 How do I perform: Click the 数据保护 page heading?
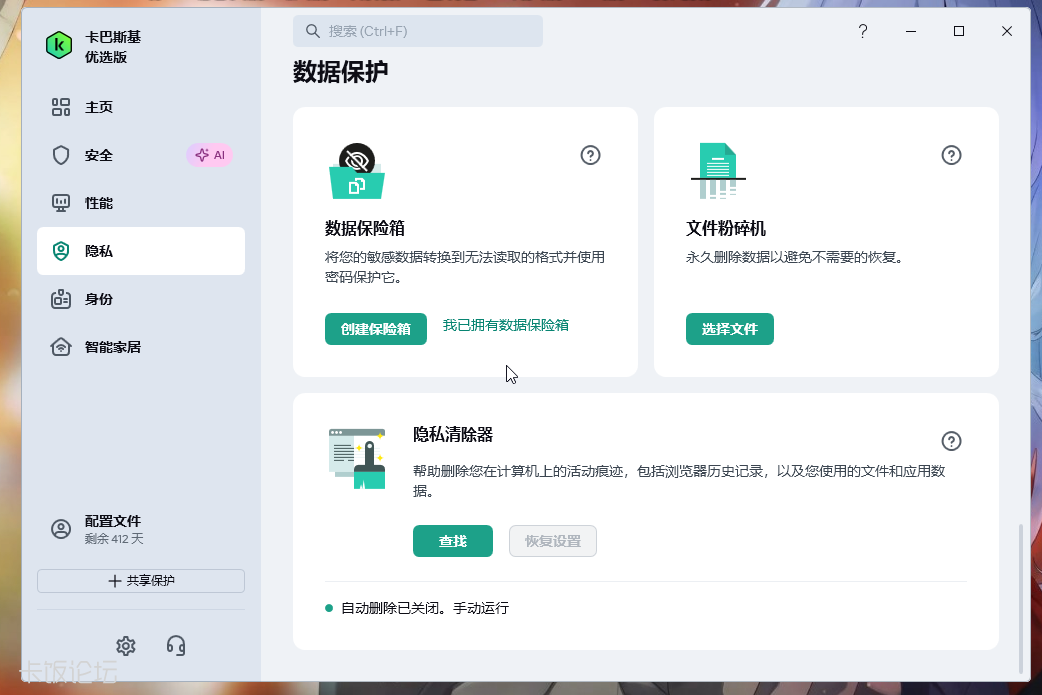[x=340, y=71]
